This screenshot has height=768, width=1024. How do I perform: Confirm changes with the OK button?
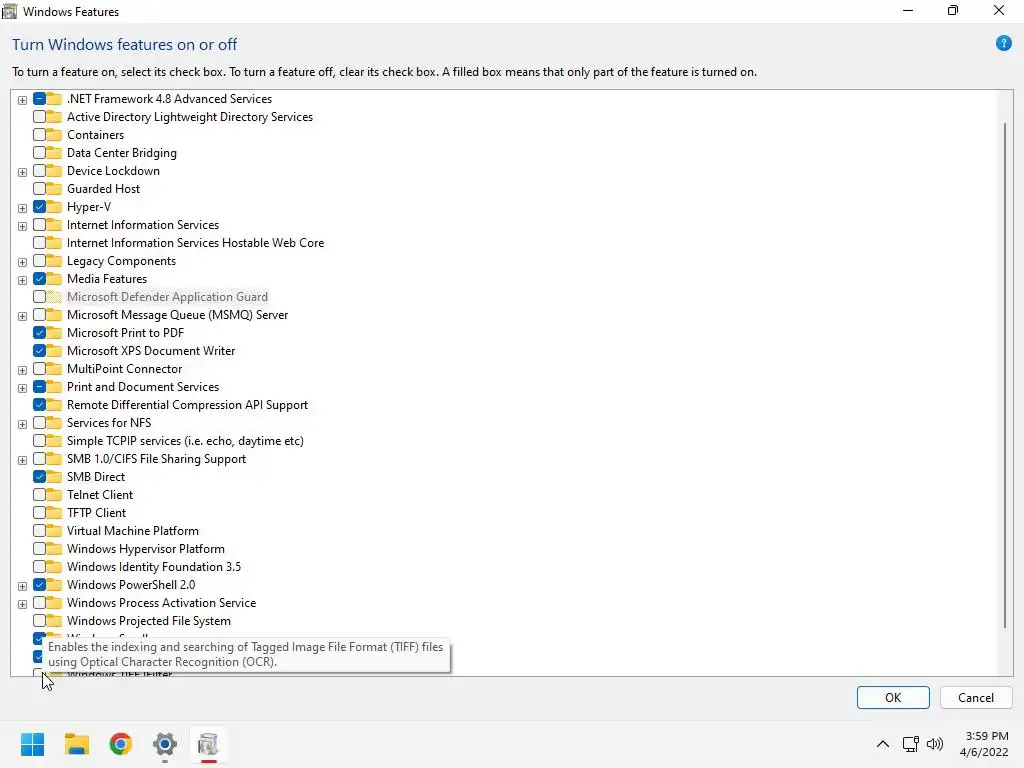point(893,697)
